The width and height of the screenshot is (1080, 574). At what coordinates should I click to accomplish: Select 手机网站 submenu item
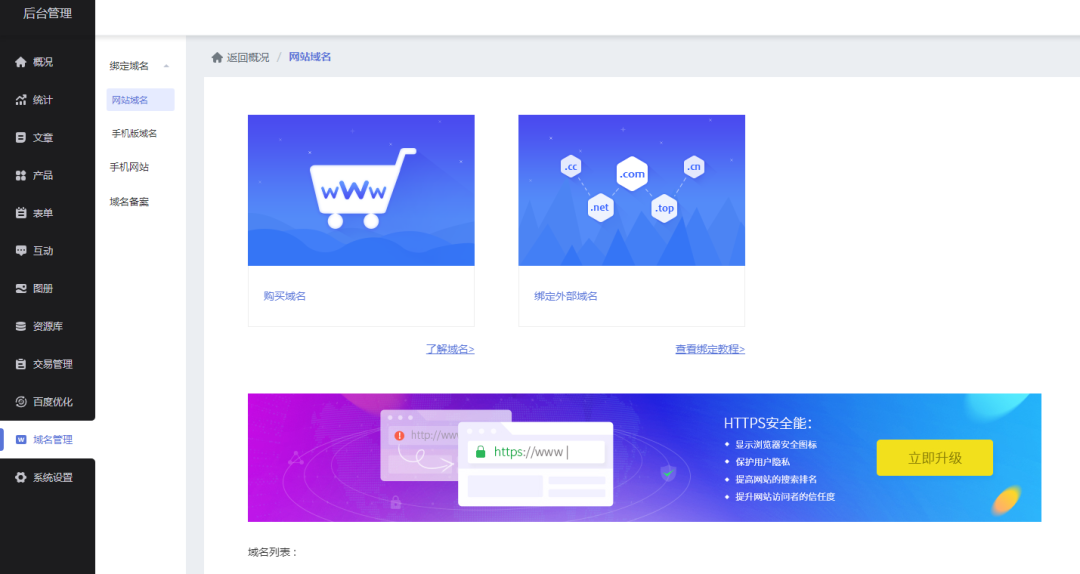click(x=129, y=167)
